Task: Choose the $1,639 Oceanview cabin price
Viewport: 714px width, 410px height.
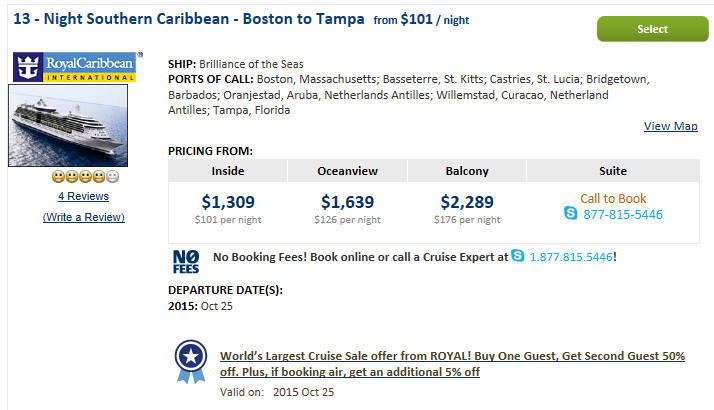Action: click(x=347, y=202)
